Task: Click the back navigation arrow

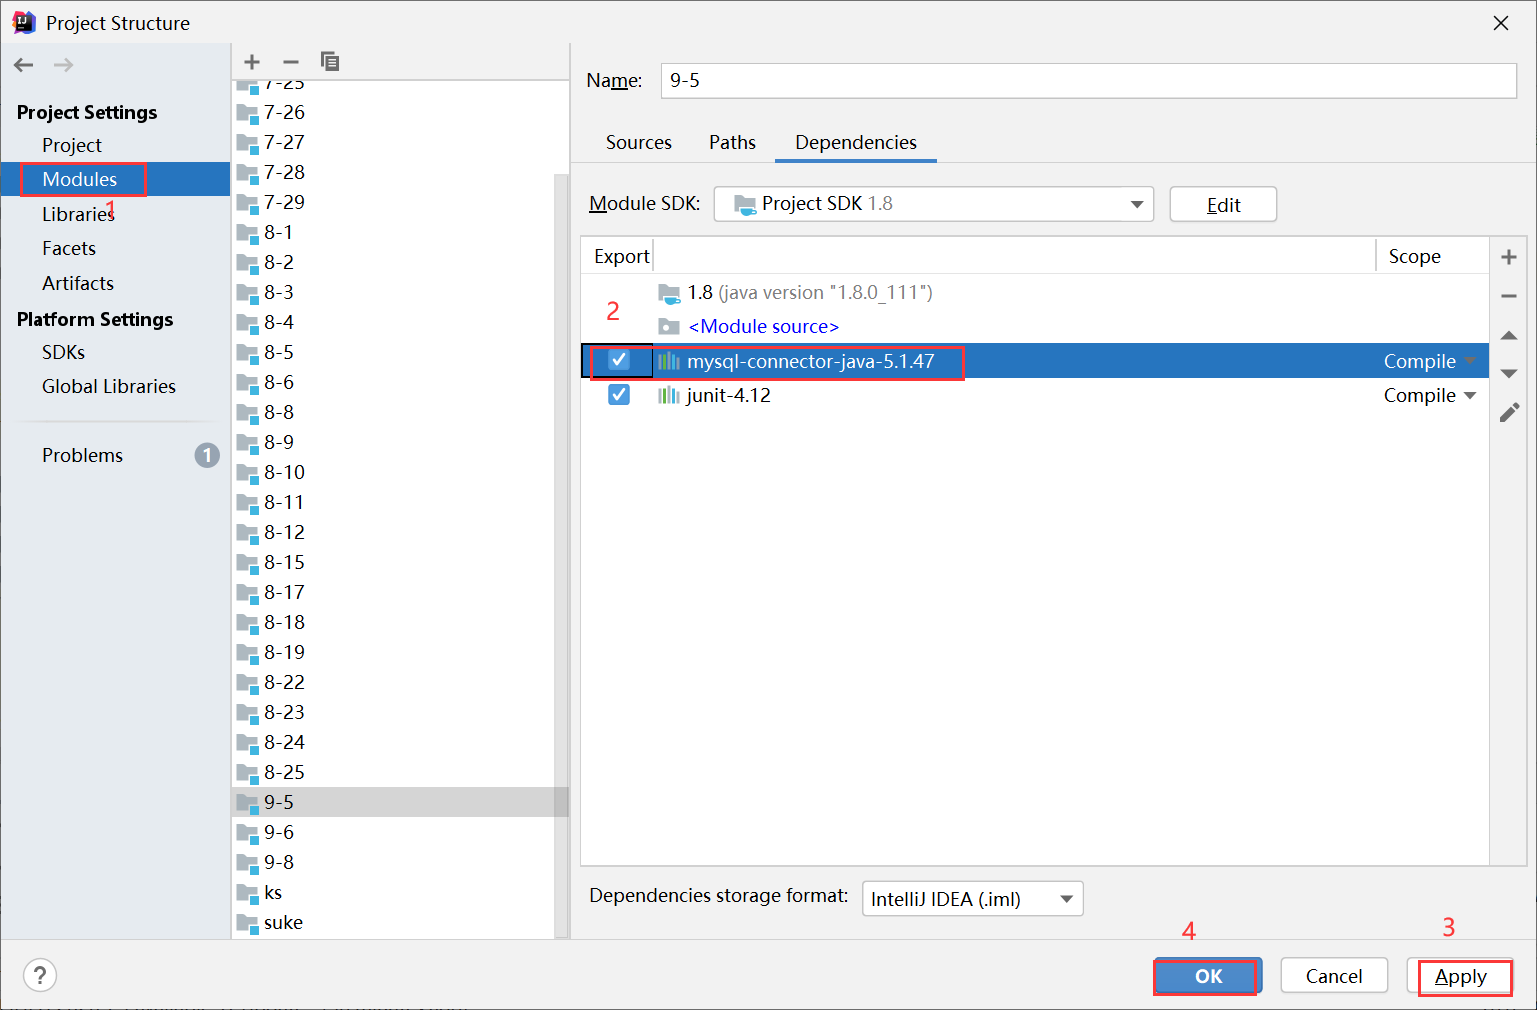Action: point(24,65)
